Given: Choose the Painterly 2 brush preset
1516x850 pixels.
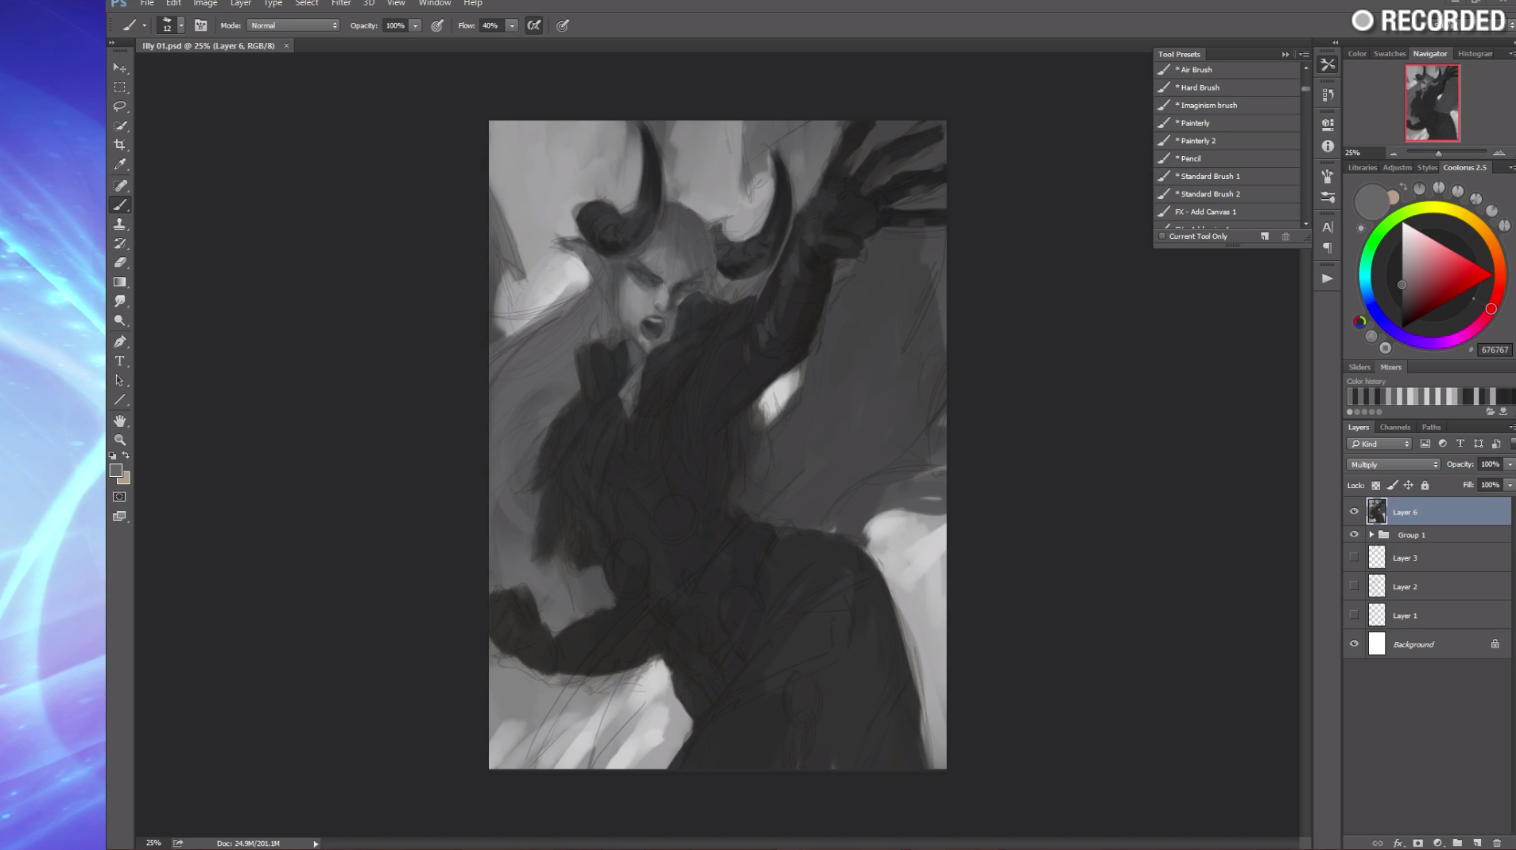Looking at the screenshot, I should (1198, 141).
